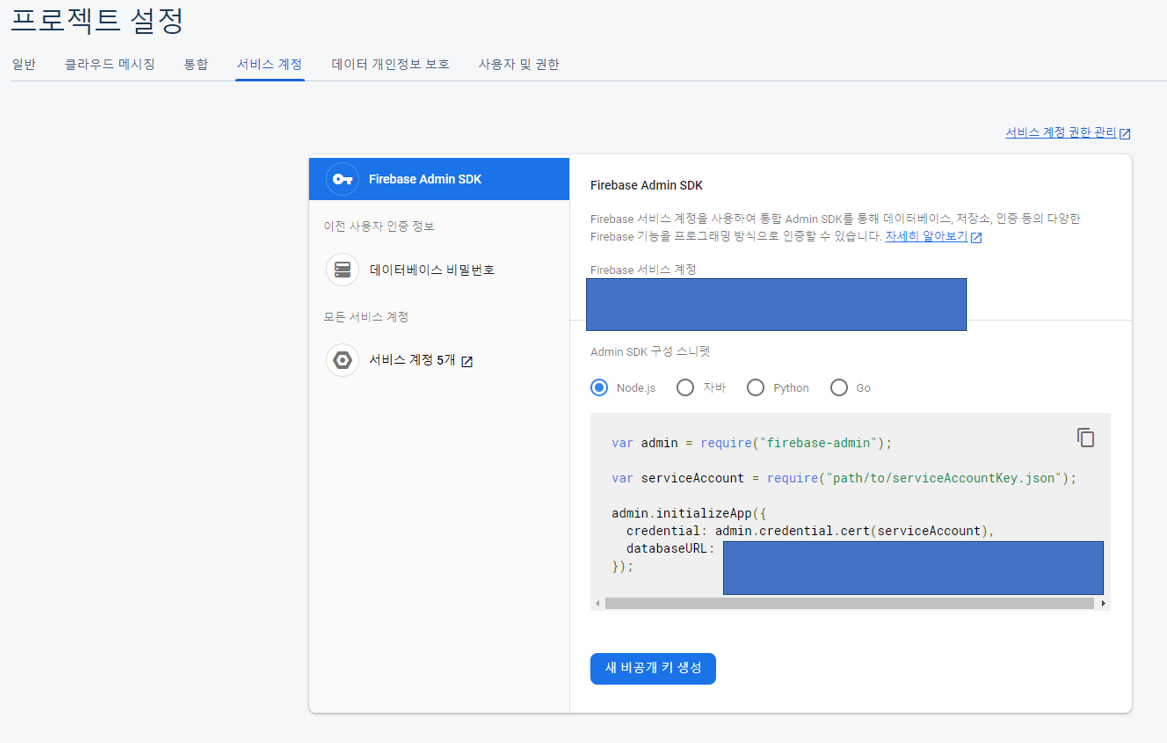Click the require("firebase-admin") code line
This screenshot has height=743, width=1167.
752,443
